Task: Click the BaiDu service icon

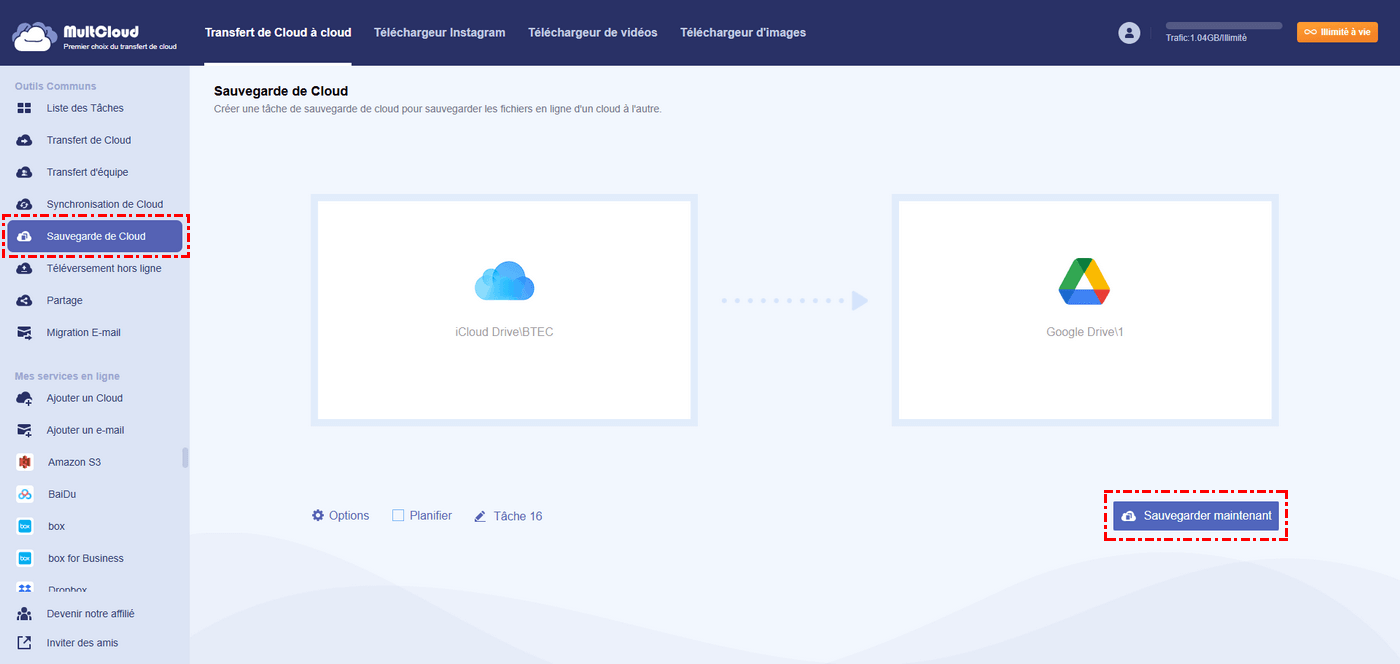Action: tap(25, 494)
